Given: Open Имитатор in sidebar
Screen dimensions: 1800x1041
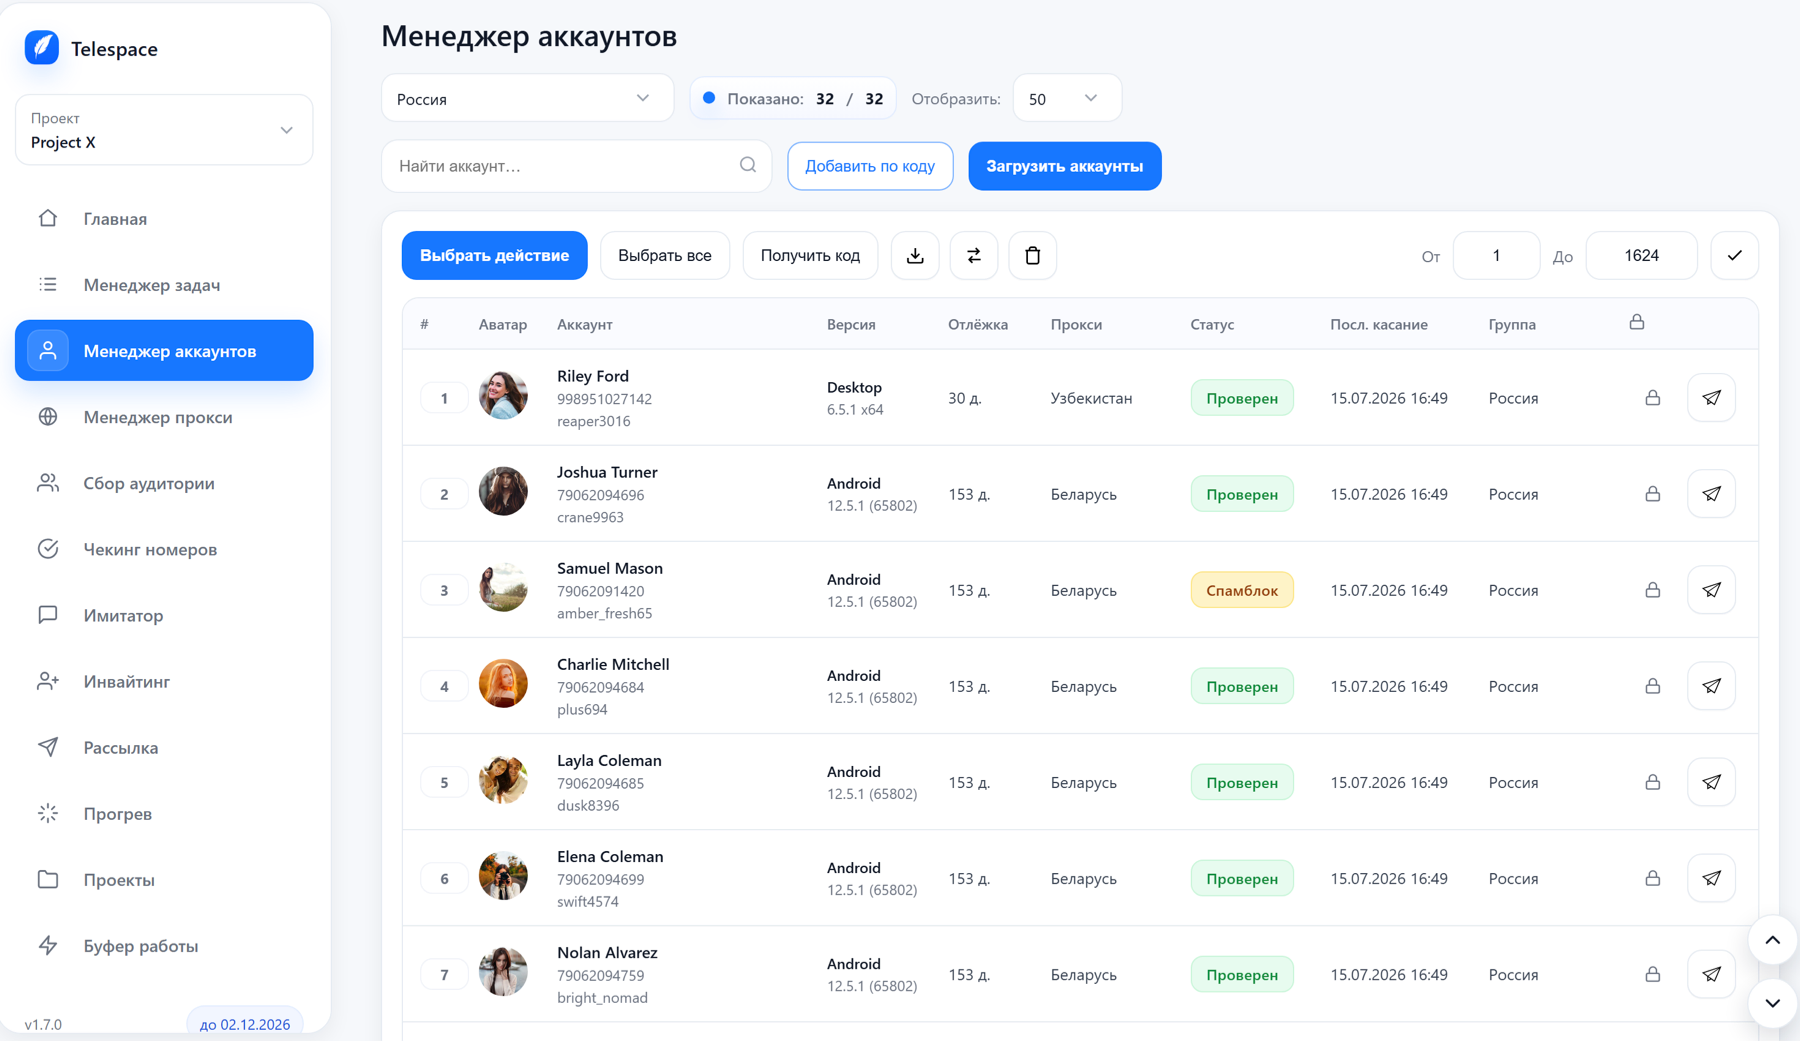Looking at the screenshot, I should 164,614.
